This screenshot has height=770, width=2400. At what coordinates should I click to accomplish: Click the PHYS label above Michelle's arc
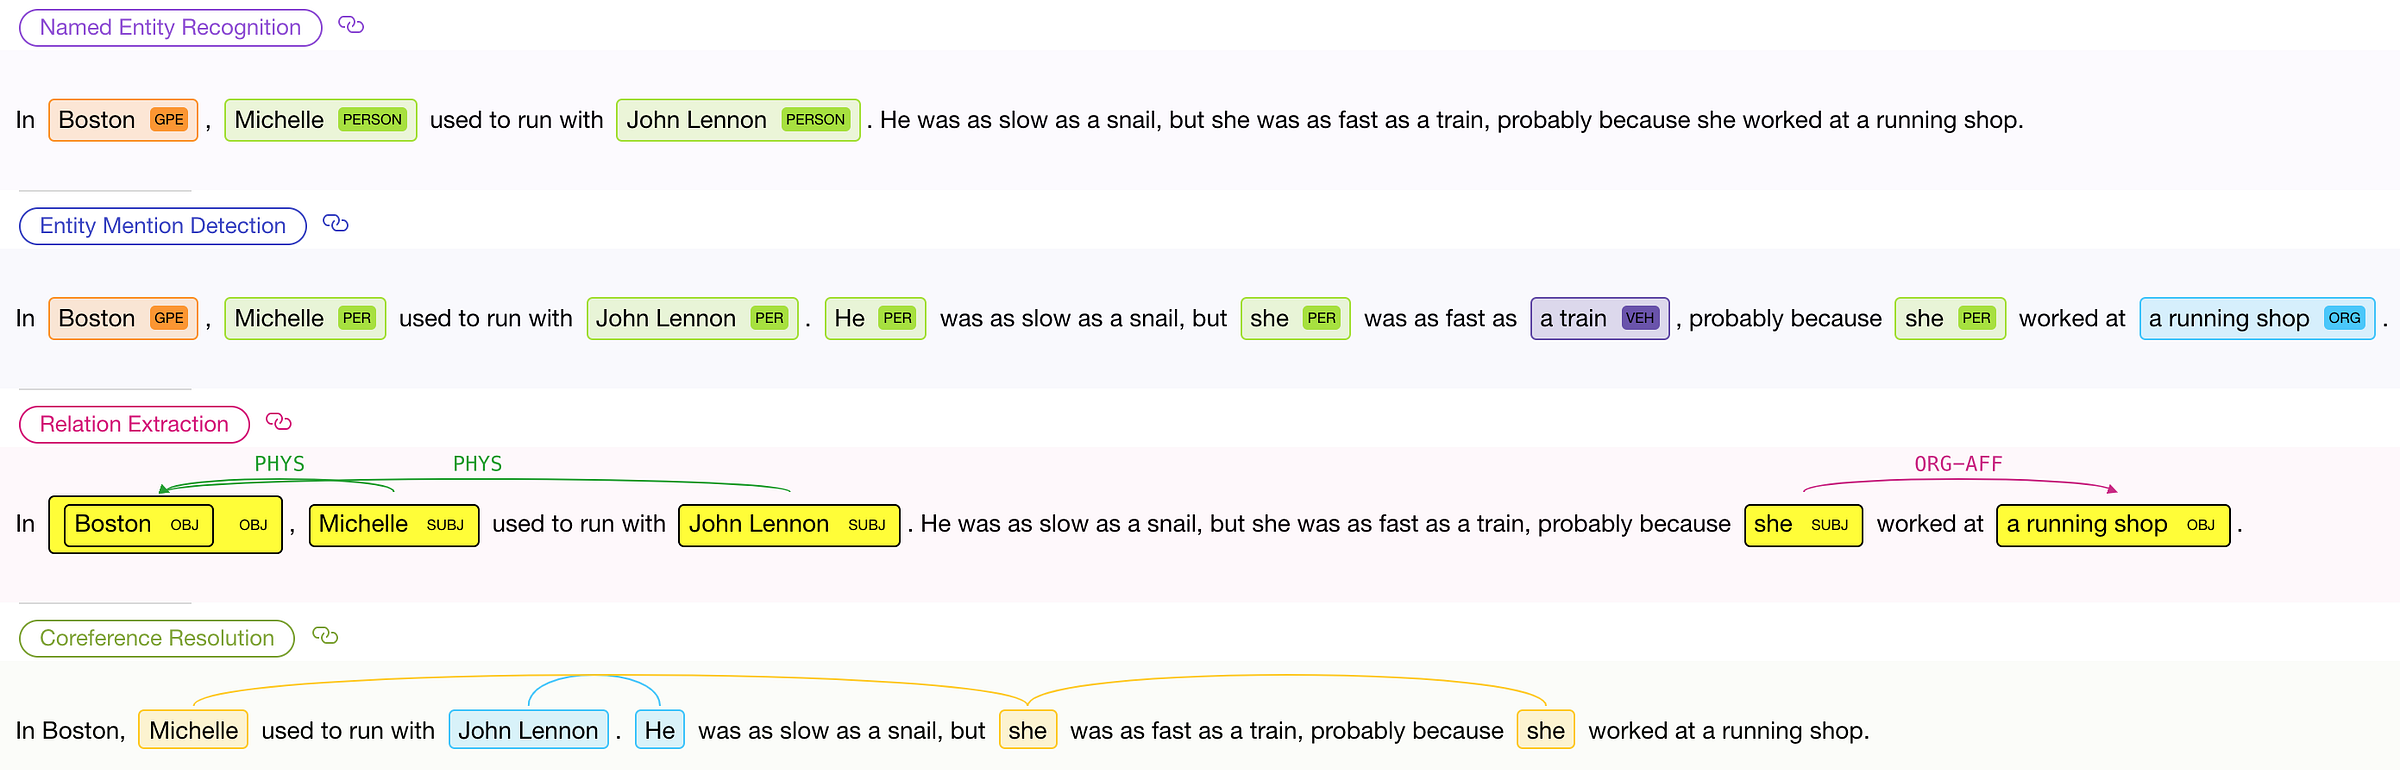[279, 464]
